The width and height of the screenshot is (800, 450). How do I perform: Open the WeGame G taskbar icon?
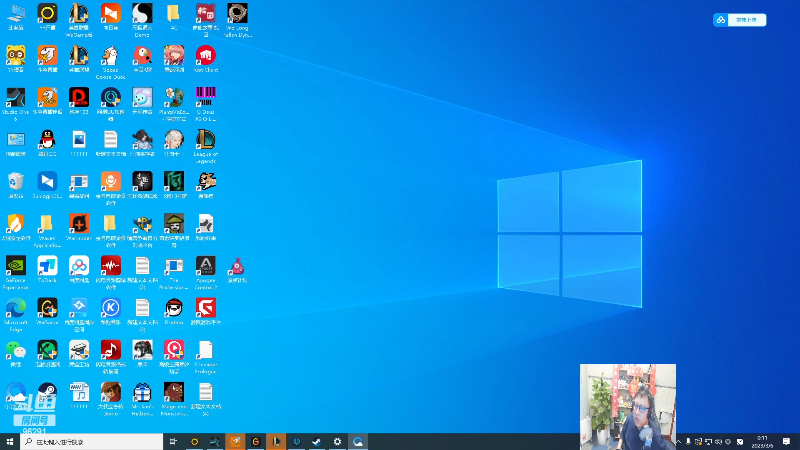tap(255, 441)
